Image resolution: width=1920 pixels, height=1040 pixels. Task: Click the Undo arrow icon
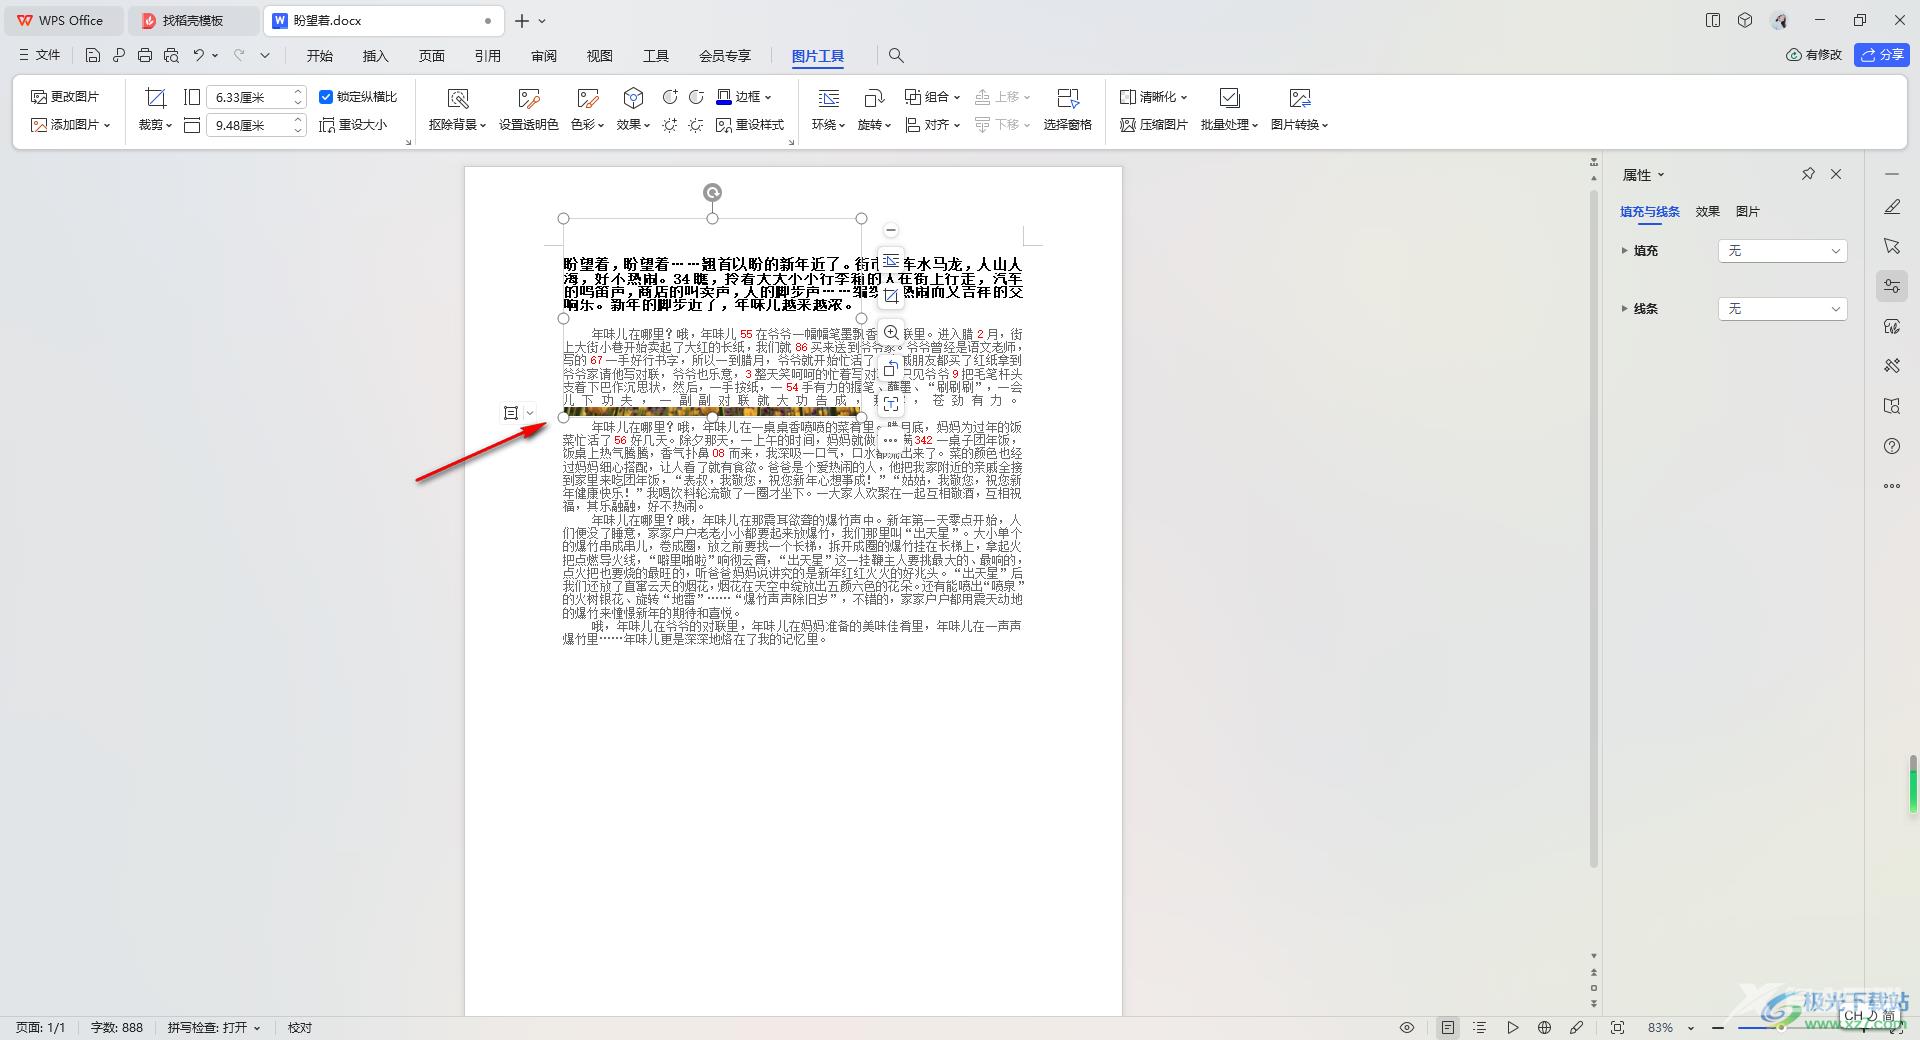[198, 55]
